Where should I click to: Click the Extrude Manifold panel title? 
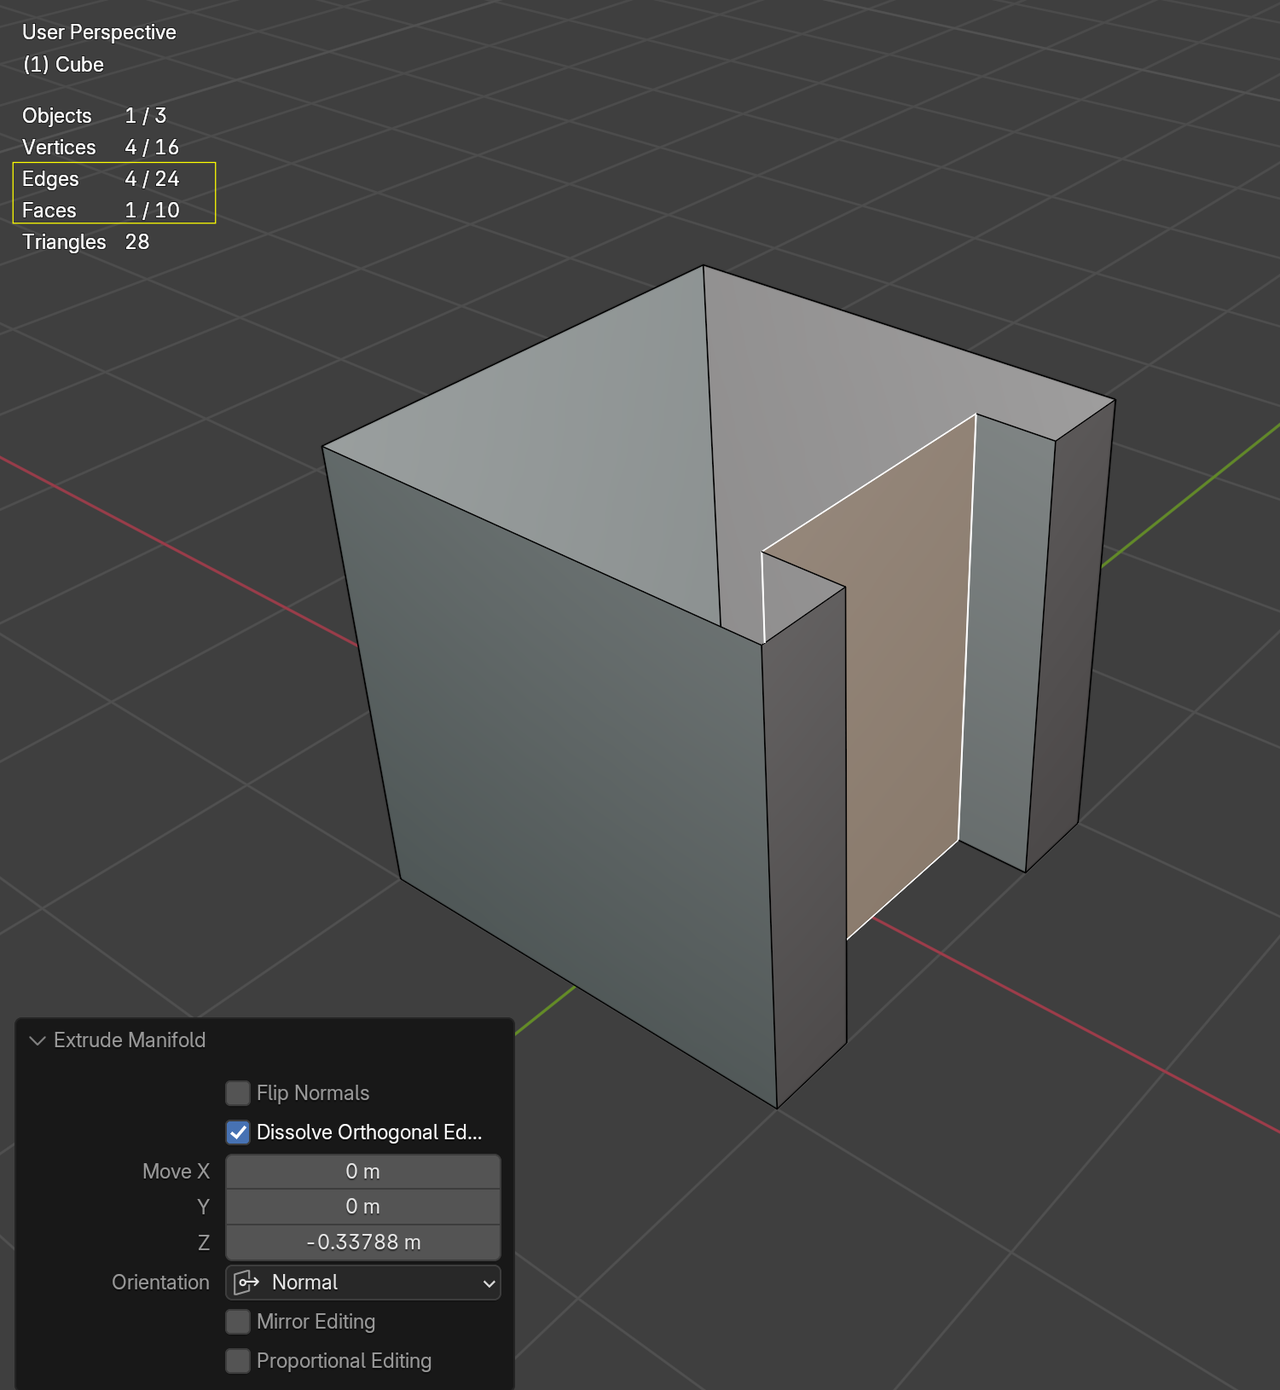pyautogui.click(x=128, y=1040)
